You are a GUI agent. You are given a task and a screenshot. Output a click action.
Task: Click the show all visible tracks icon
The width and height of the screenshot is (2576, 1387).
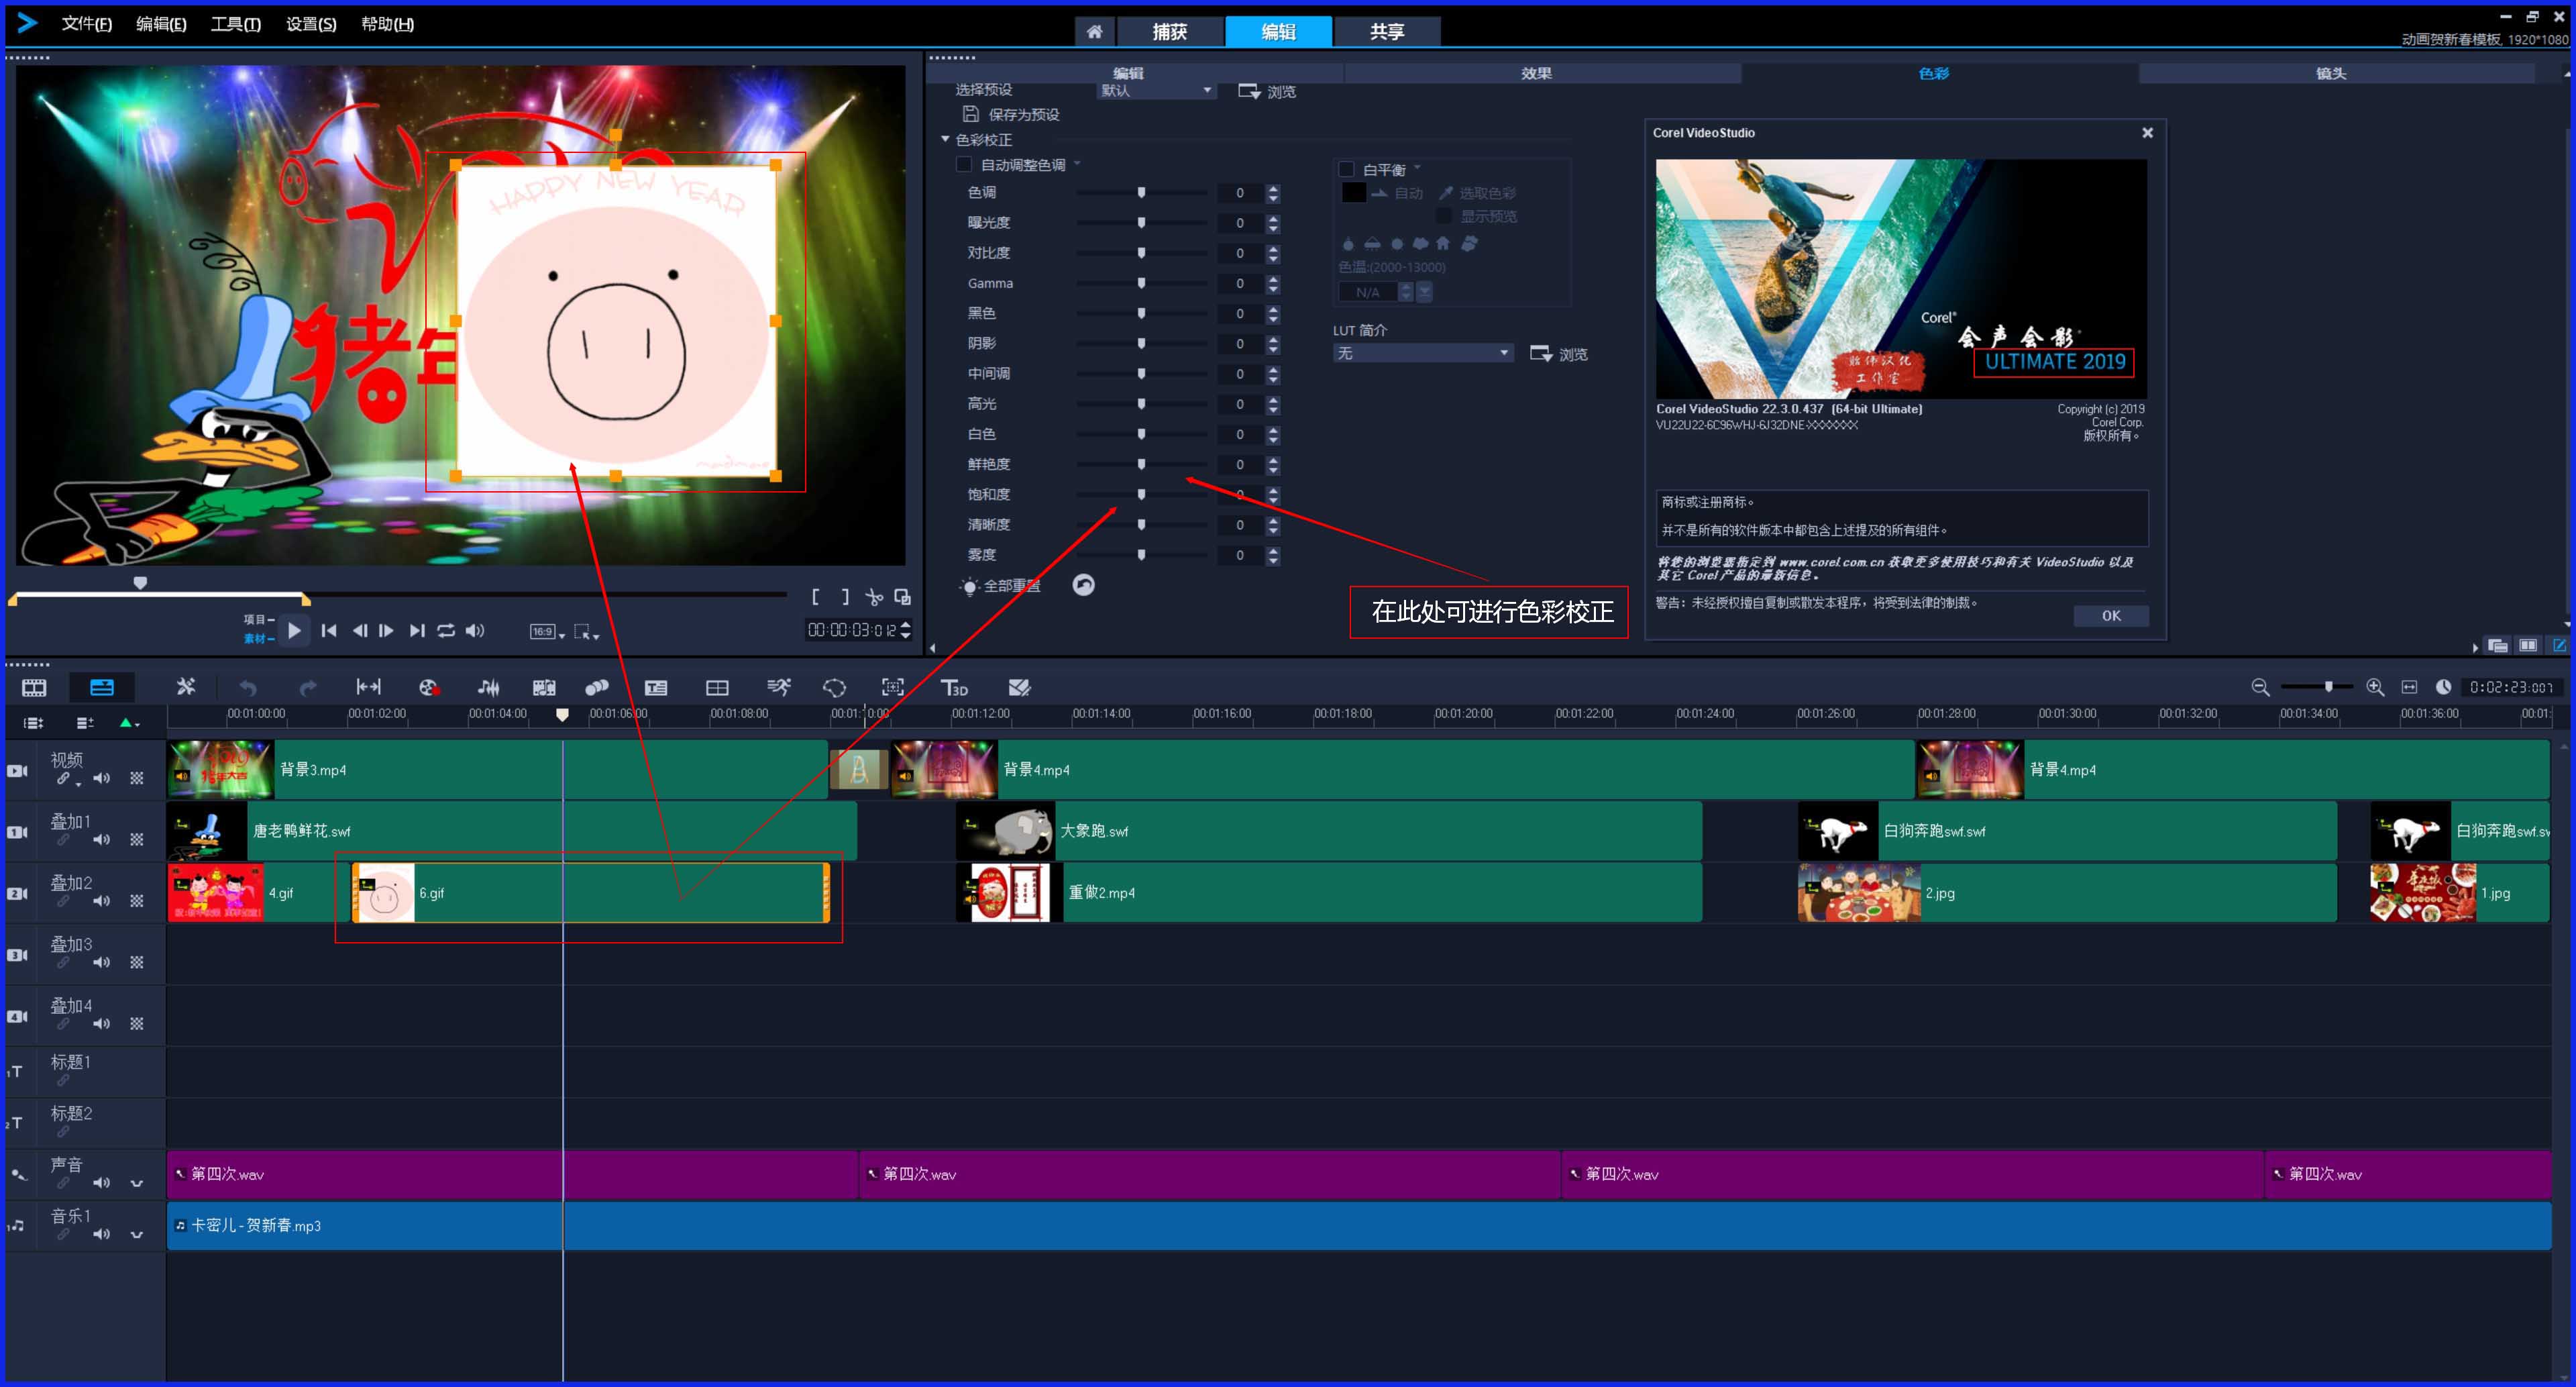click(33, 722)
